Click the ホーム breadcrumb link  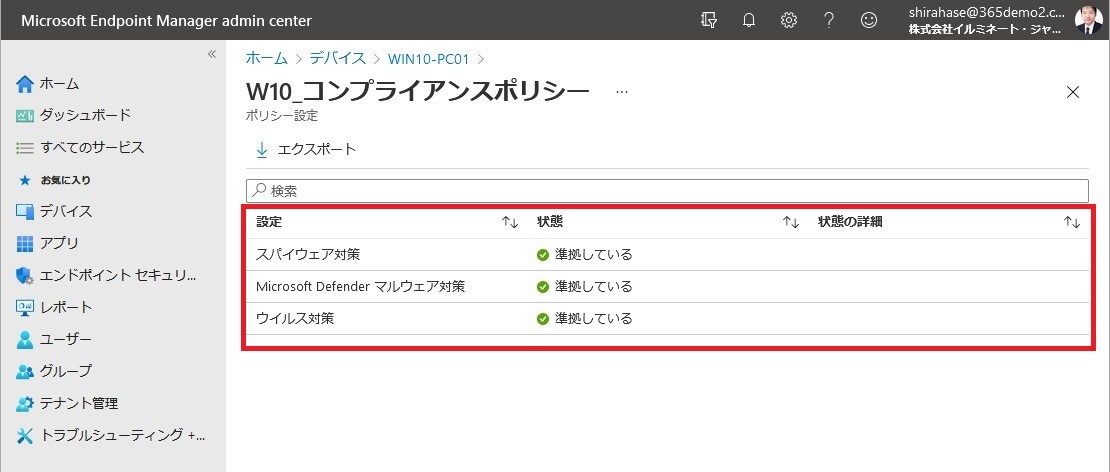267,59
